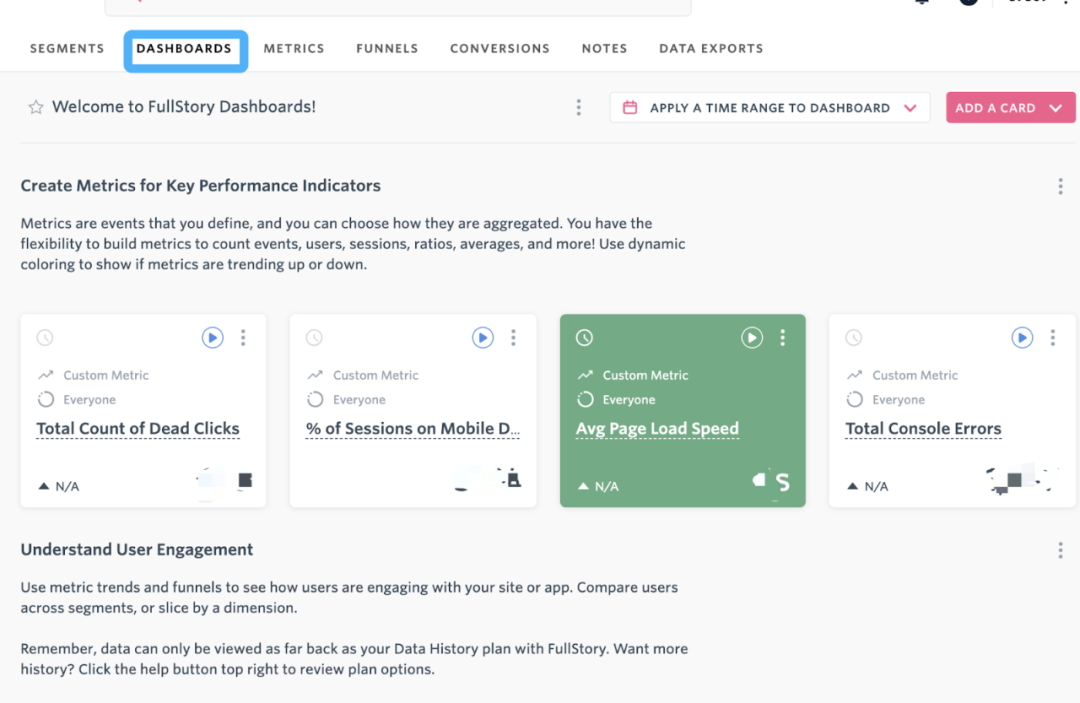
Task: Open kebab menu on Avg Page Load Speed card
Action: coord(782,337)
